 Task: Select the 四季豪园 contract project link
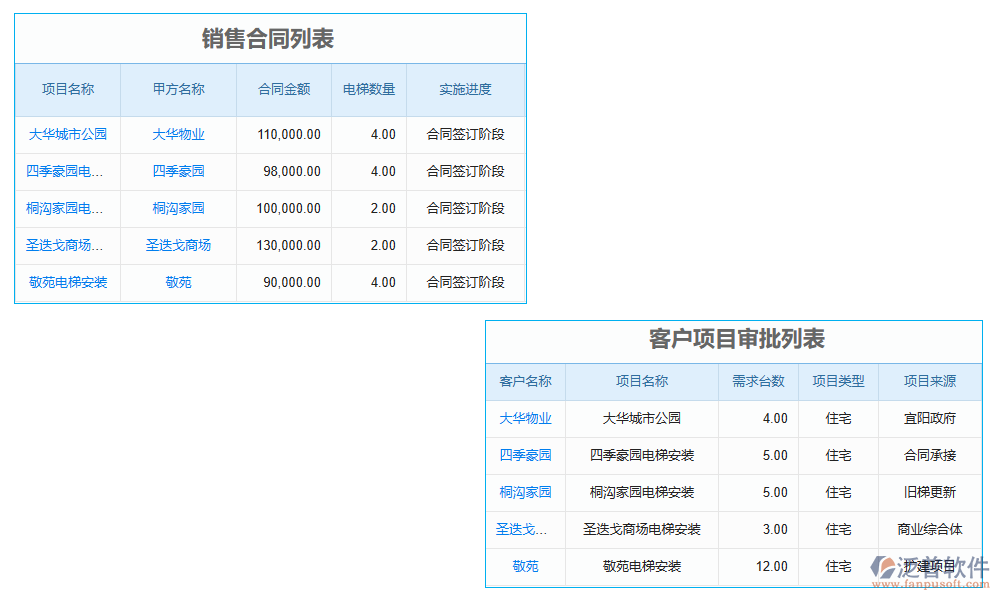[x=66, y=171]
